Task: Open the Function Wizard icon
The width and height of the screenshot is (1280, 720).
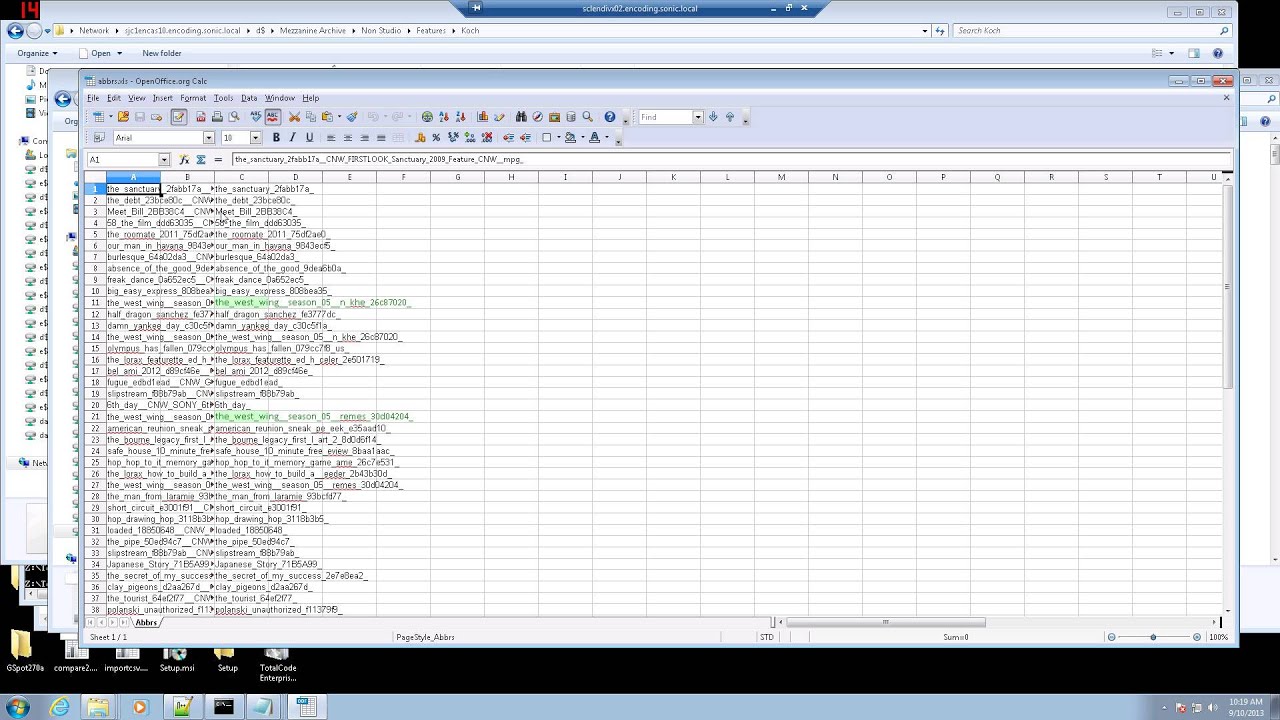Action: pyautogui.click(x=184, y=159)
